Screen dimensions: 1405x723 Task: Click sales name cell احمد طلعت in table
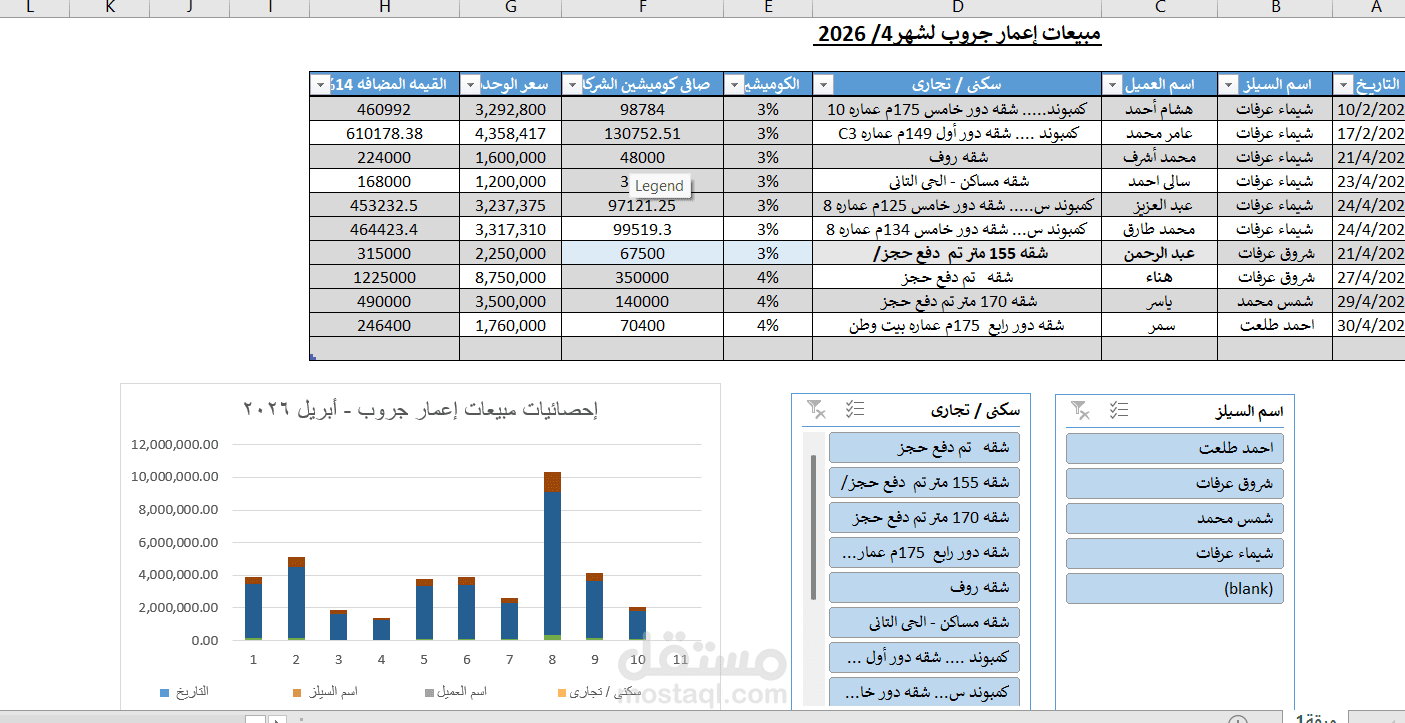coord(1276,325)
